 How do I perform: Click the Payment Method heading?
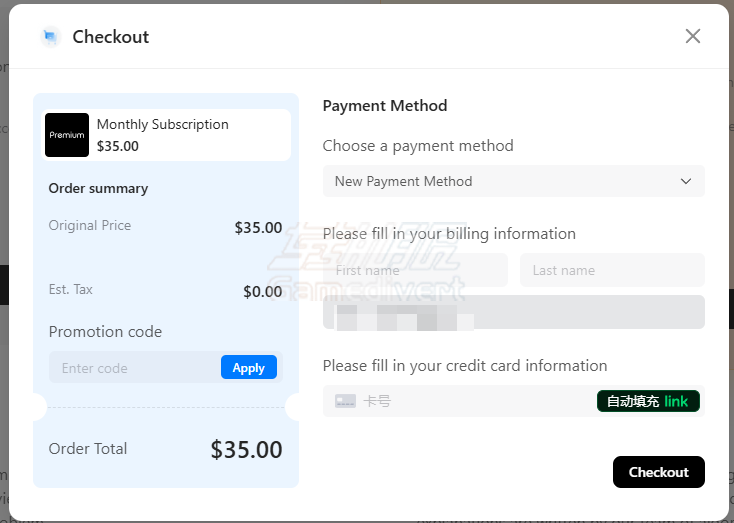coord(385,106)
